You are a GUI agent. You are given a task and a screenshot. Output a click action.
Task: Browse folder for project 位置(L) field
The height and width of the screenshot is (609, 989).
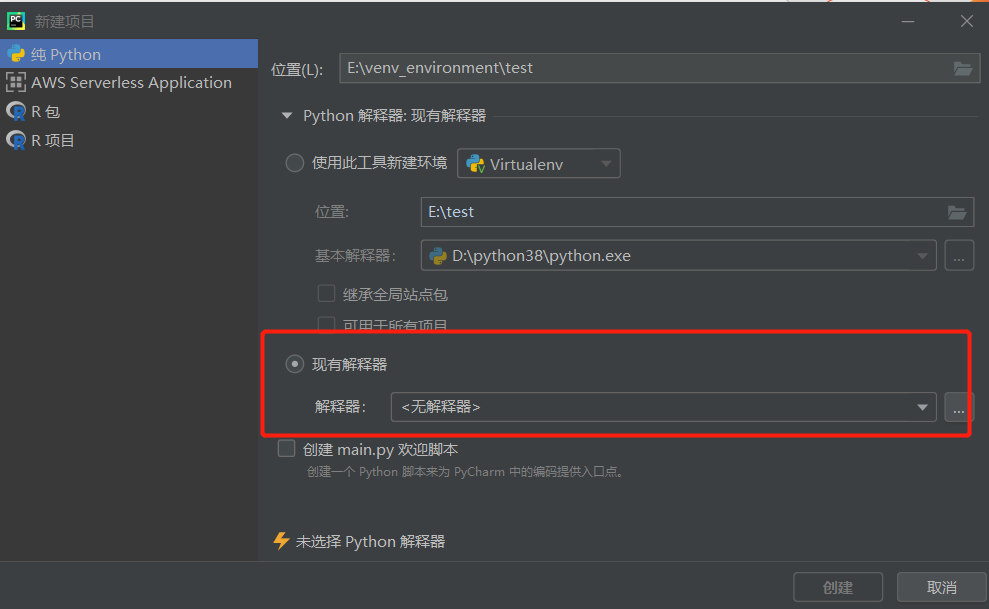click(963, 68)
